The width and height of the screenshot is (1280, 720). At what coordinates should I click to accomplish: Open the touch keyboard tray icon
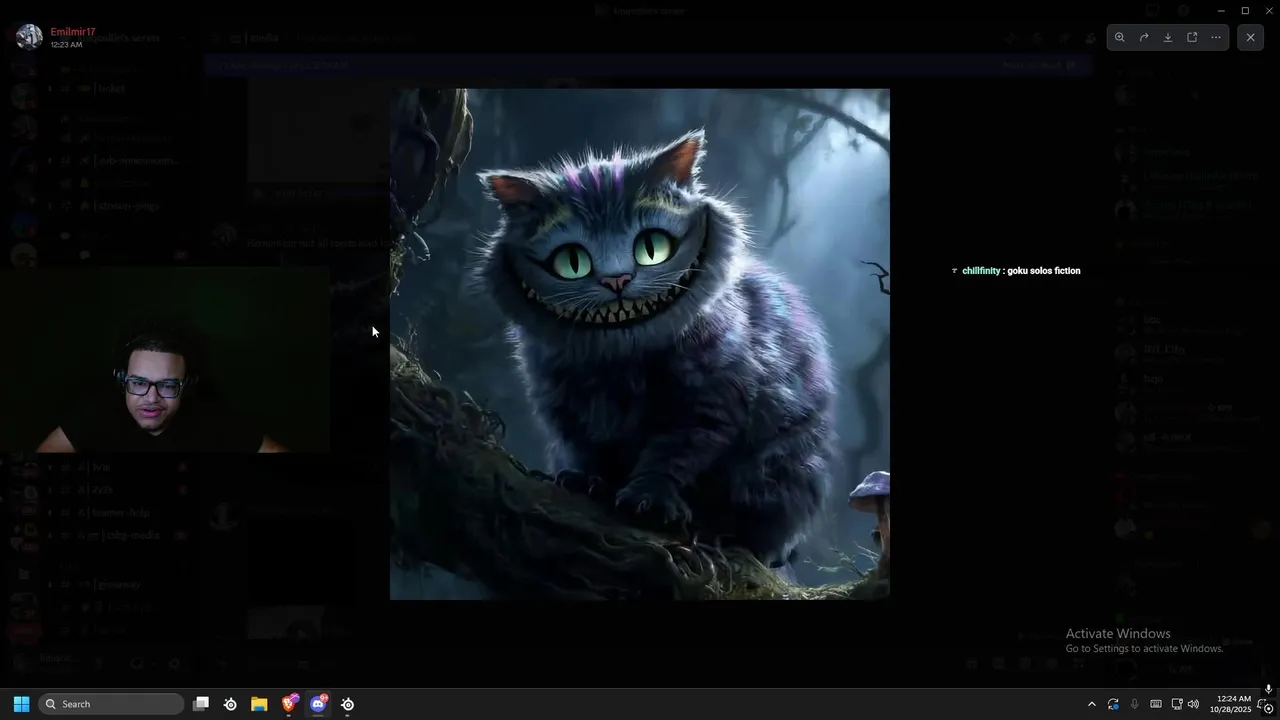click(1156, 704)
